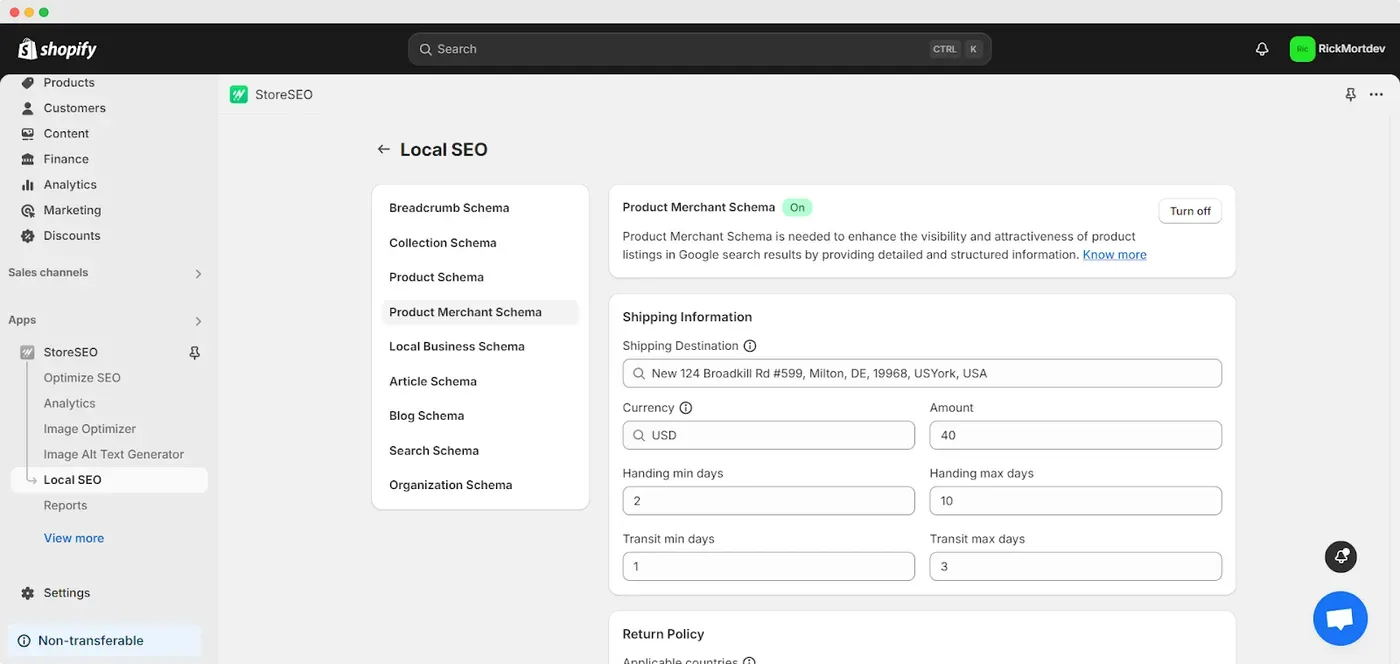Open StoreSEO Analytics submenu item

[x=70, y=403]
